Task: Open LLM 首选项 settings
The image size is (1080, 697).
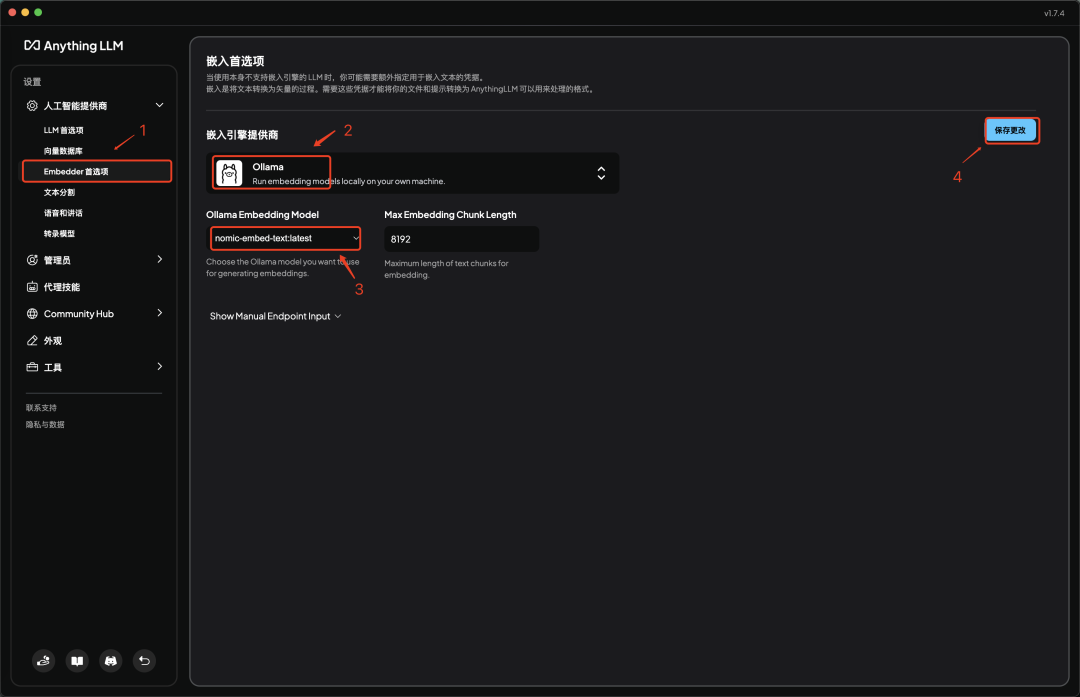Action: 63,130
